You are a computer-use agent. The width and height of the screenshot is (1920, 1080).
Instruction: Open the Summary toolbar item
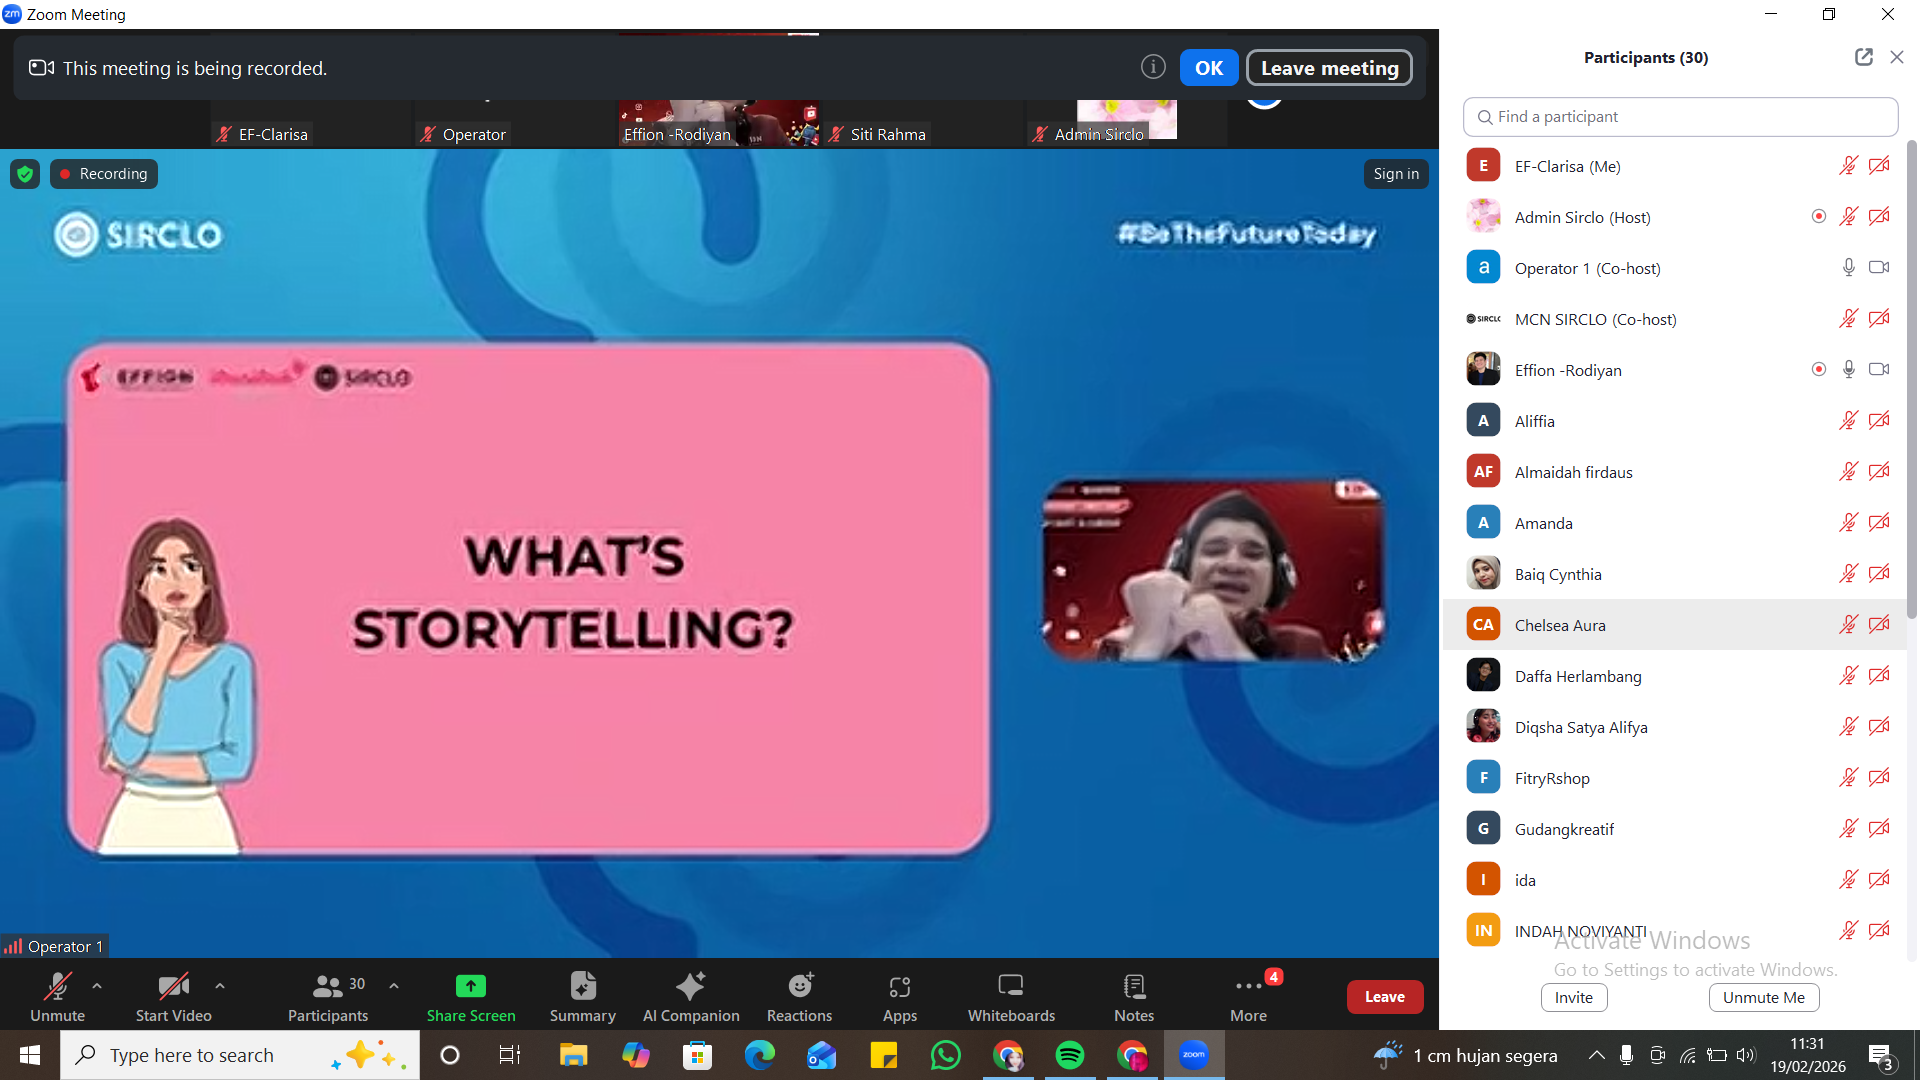pyautogui.click(x=582, y=996)
